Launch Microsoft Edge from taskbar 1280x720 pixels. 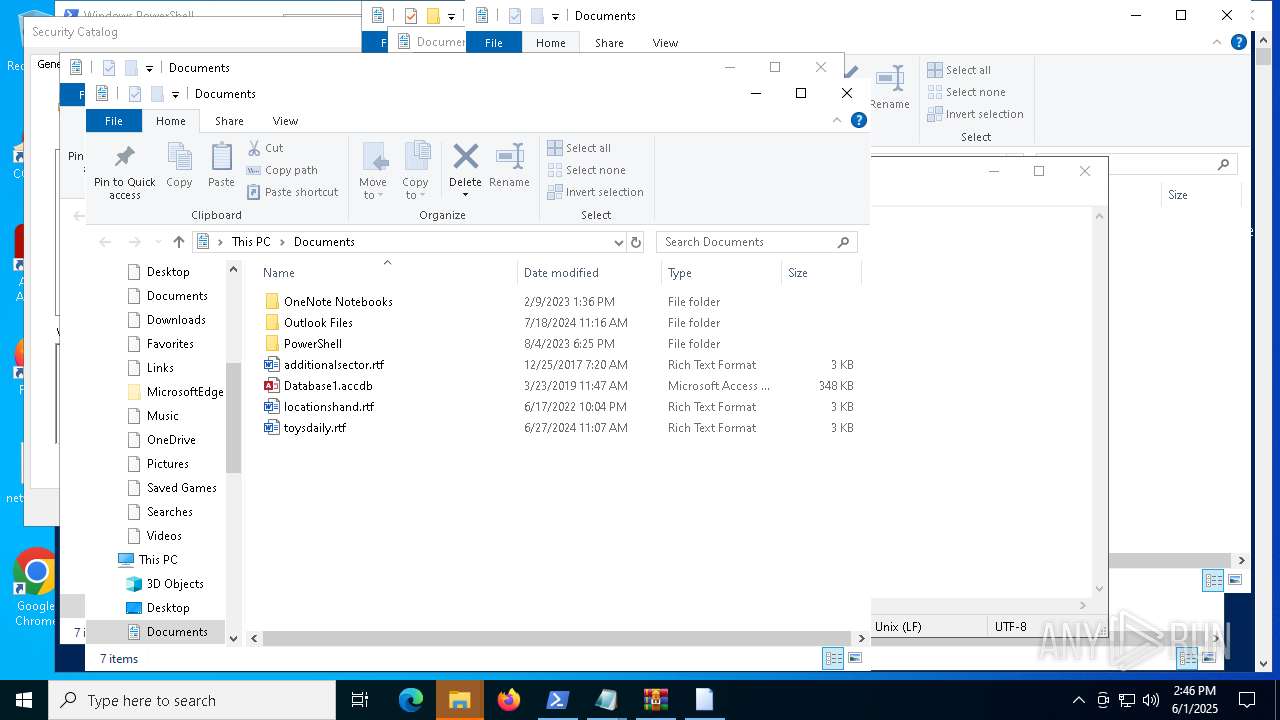coord(411,700)
